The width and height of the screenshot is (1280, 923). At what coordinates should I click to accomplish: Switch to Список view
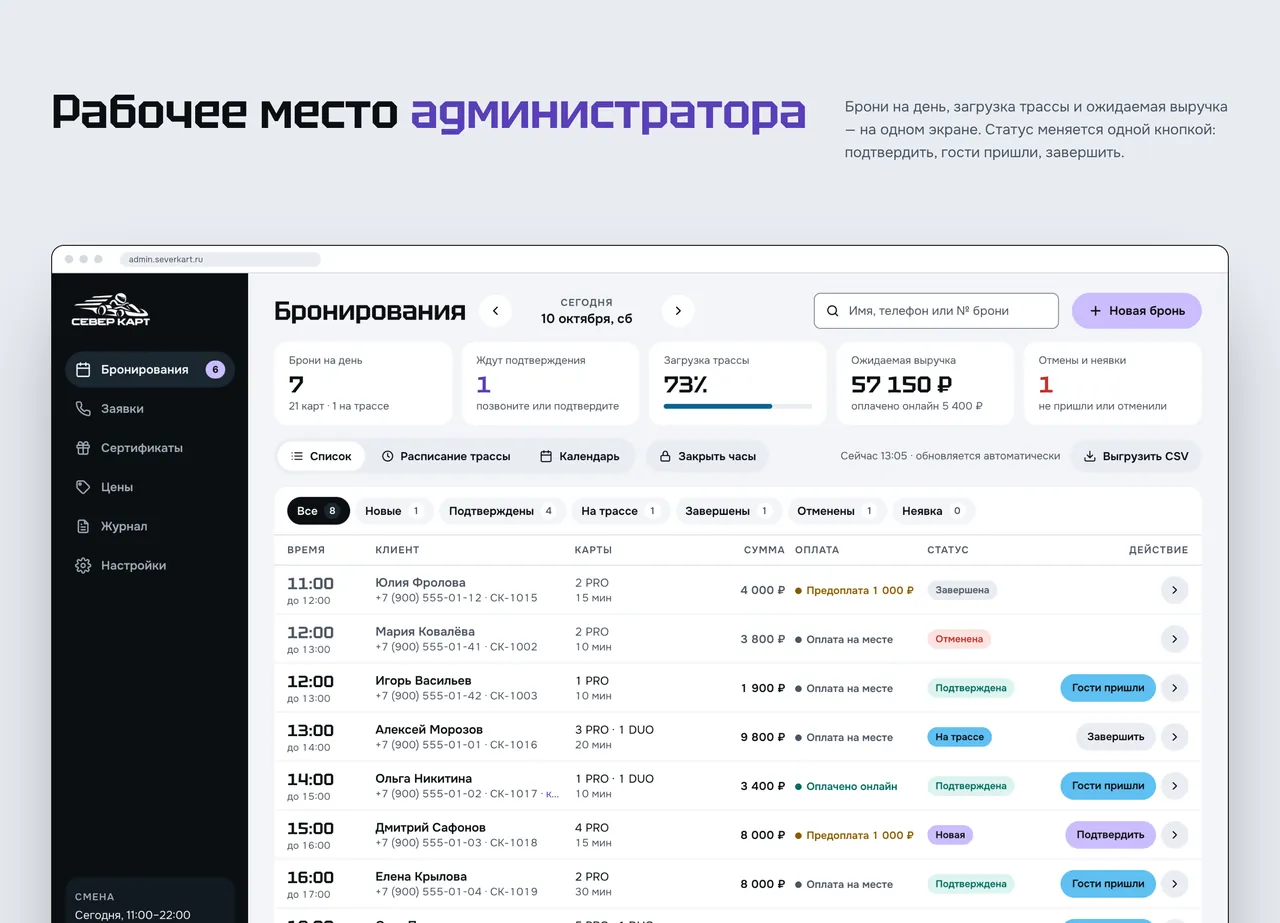(321, 456)
